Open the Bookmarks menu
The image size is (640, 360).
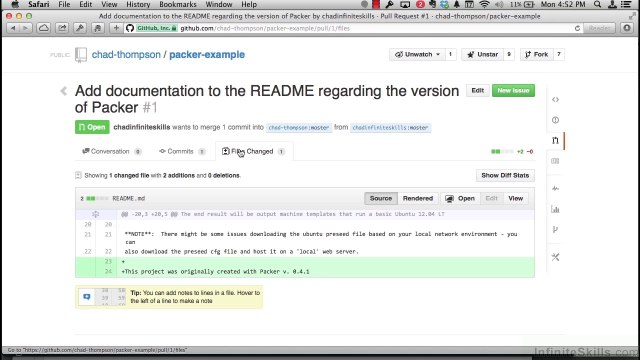pyautogui.click(x=178, y=4)
